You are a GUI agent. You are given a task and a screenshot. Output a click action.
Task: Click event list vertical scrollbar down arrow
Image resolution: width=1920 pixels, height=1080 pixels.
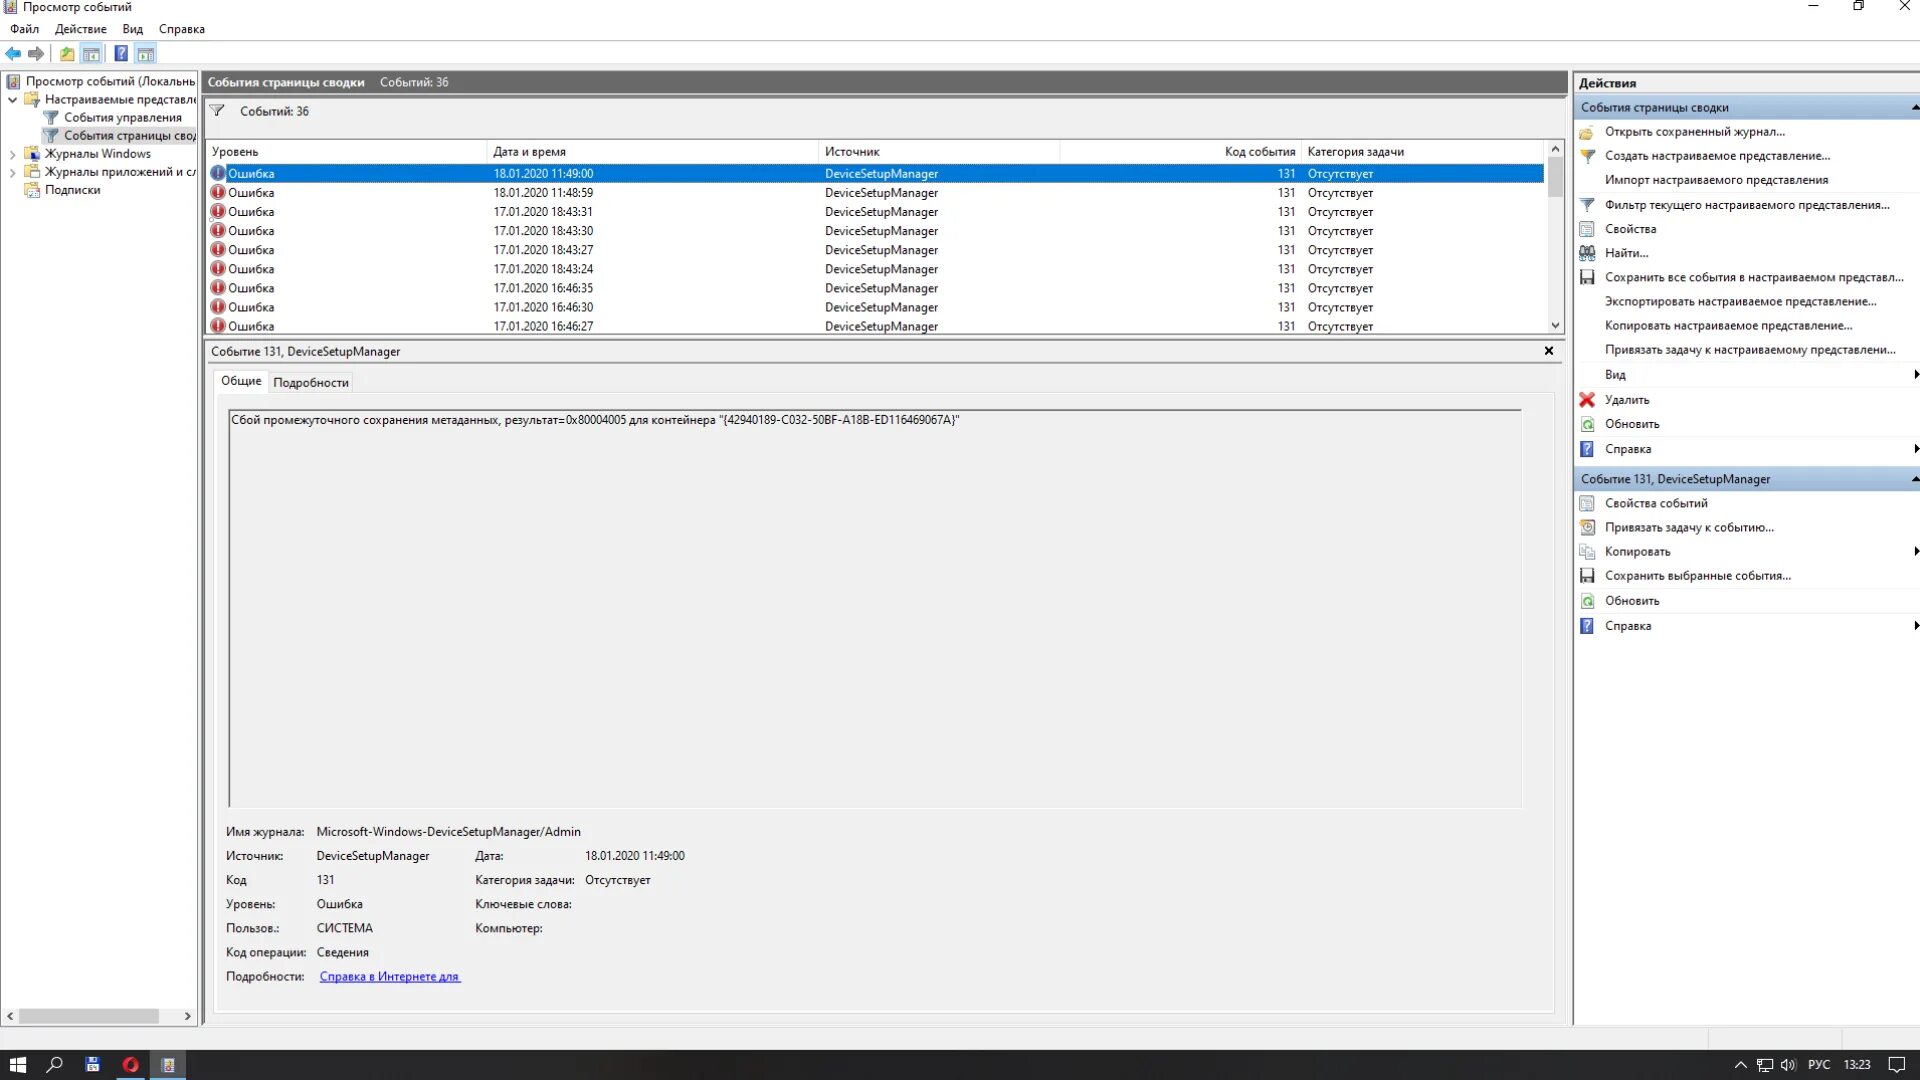click(x=1555, y=326)
